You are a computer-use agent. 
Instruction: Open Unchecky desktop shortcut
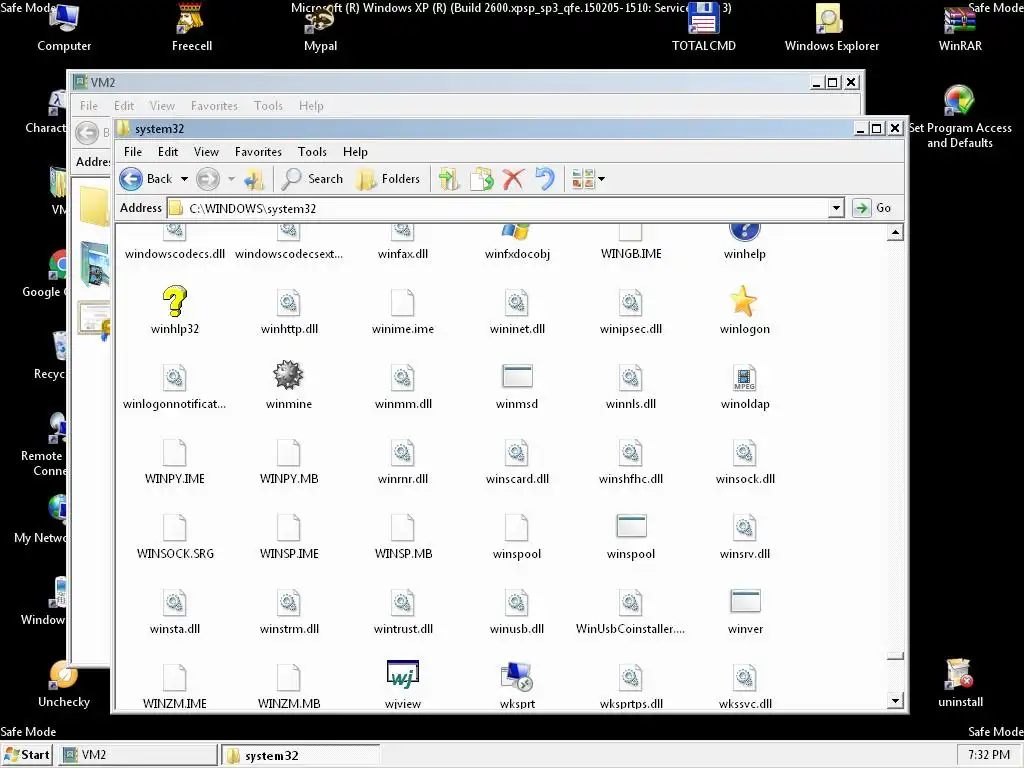[63, 684]
